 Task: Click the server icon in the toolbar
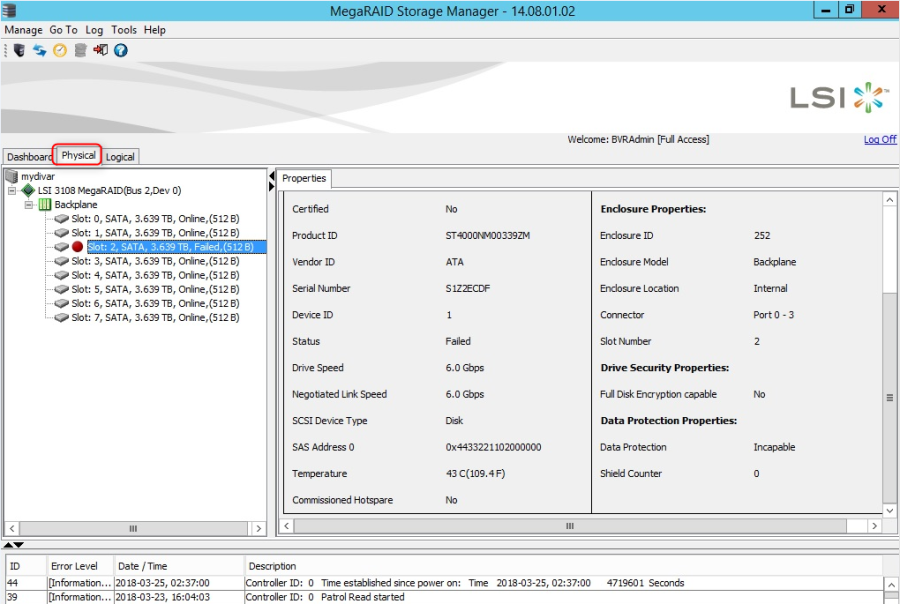coord(19,50)
